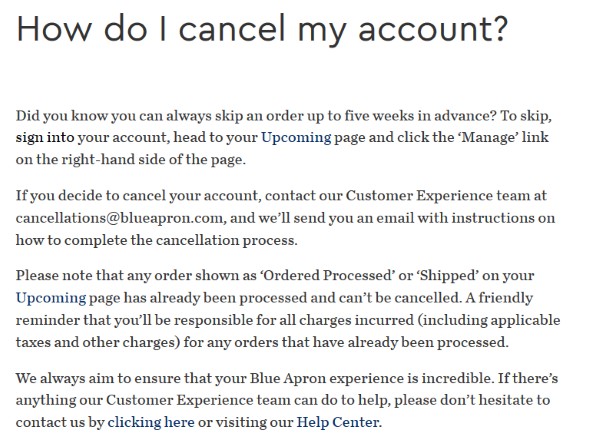Click the quoted 'Shipped' status text
Screen dimensions: 600x437
tap(447, 276)
